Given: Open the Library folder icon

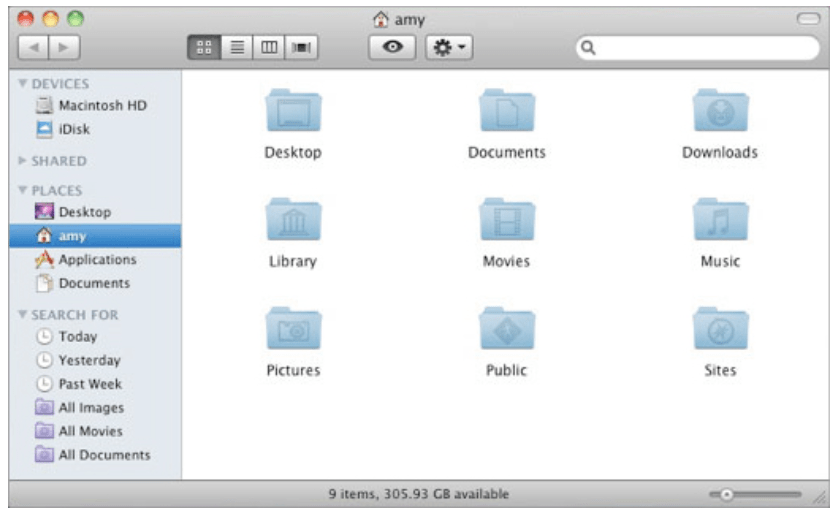Looking at the screenshot, I should point(292,220).
